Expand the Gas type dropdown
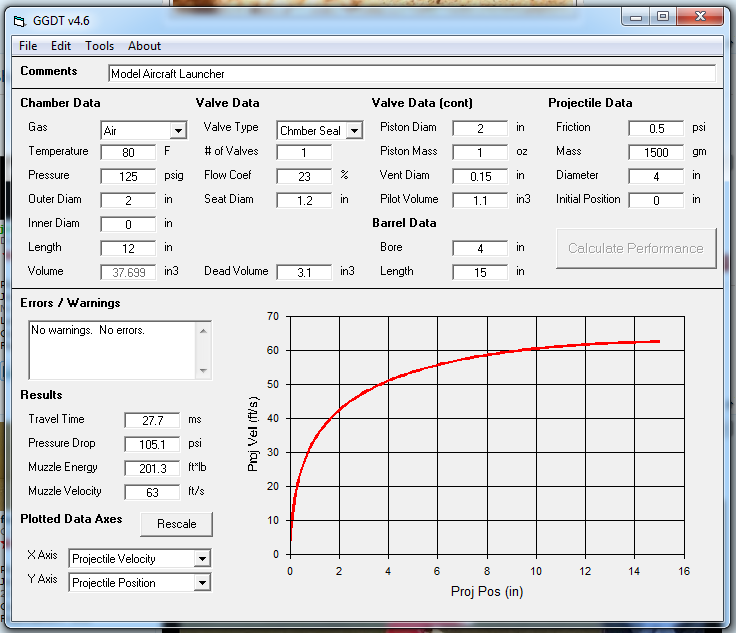The width and height of the screenshot is (736, 633). coord(178,131)
